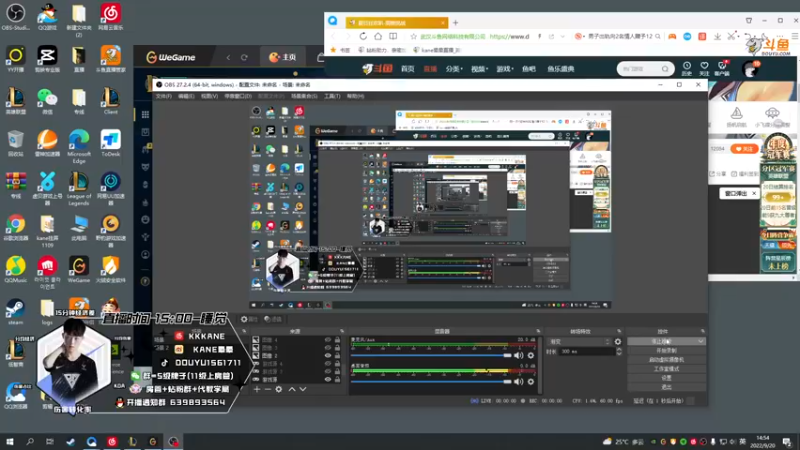Toggle lock on 图像 4 source

pyautogui.click(x=337, y=340)
